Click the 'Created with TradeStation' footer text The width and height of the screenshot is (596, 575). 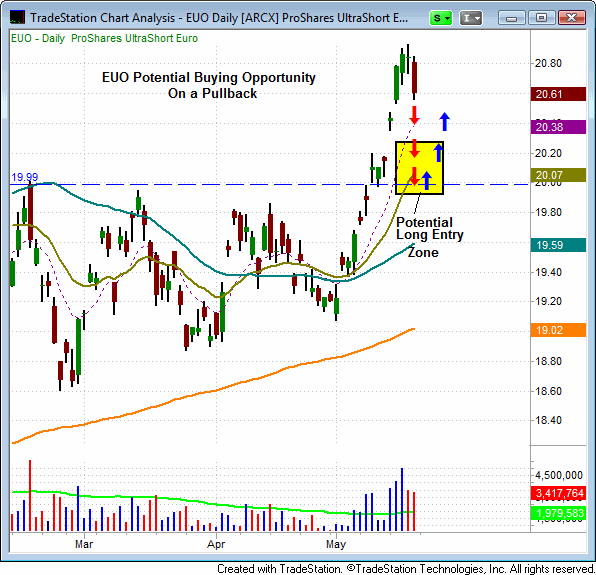point(405,569)
